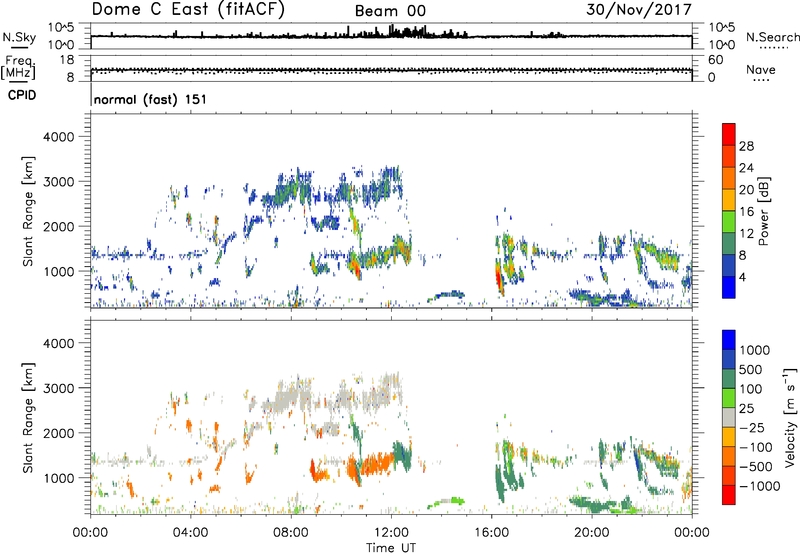Click the '08:00' time tick label
The image size is (800, 554).
click(x=291, y=533)
